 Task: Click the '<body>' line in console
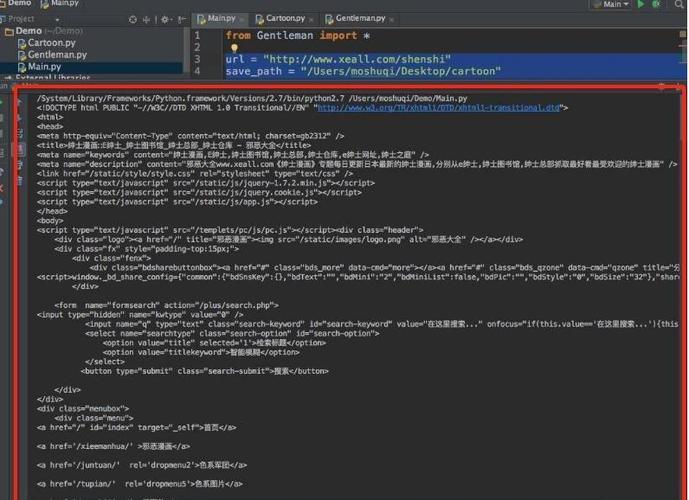[x=50, y=221]
